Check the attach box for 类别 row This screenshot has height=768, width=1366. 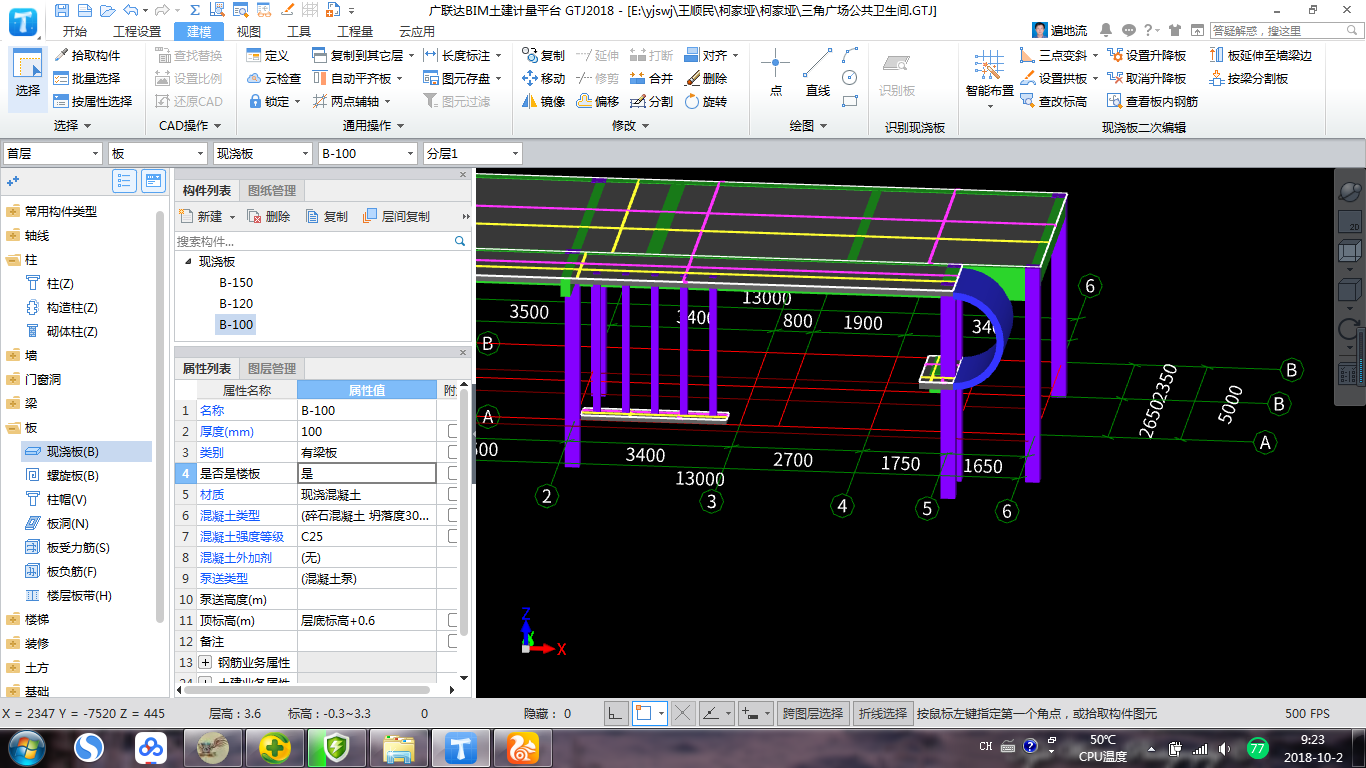[453, 452]
